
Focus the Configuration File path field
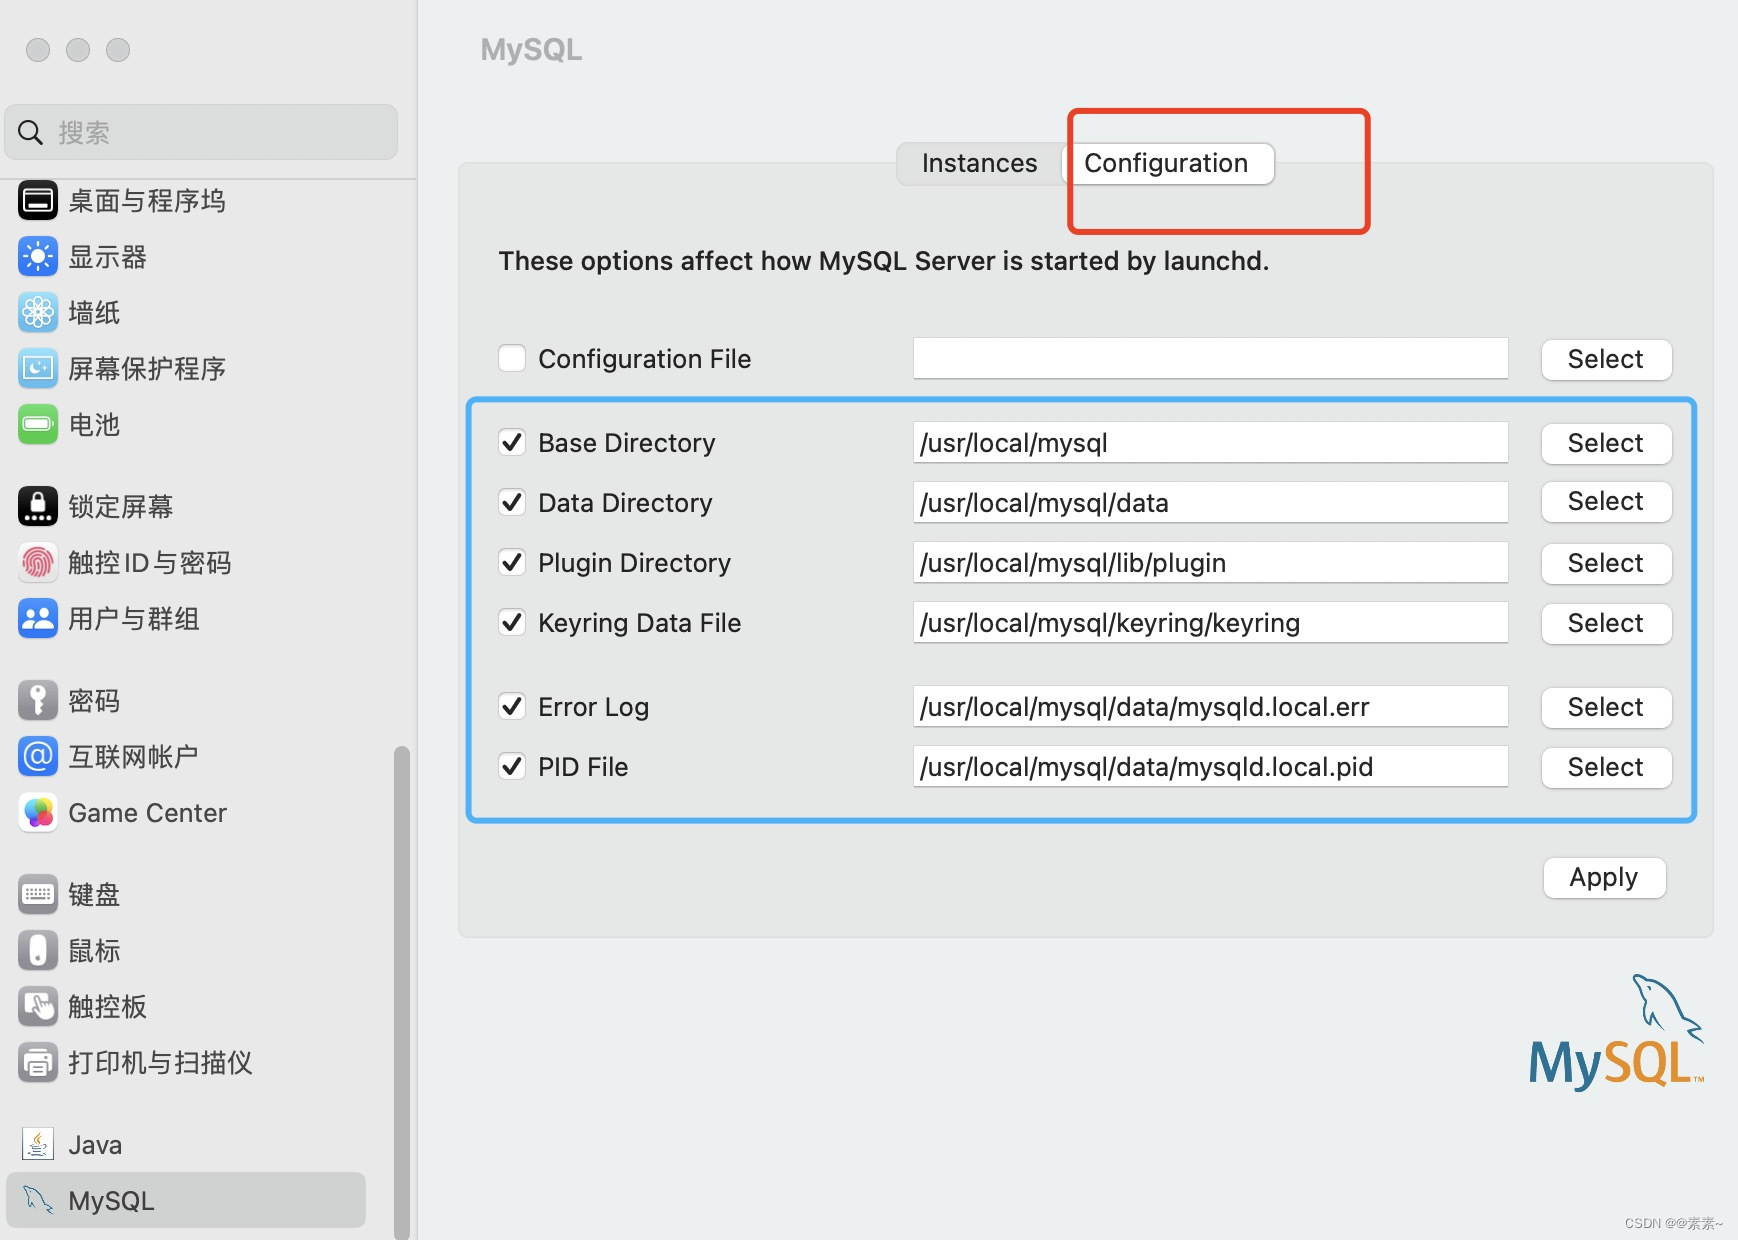click(x=1210, y=358)
